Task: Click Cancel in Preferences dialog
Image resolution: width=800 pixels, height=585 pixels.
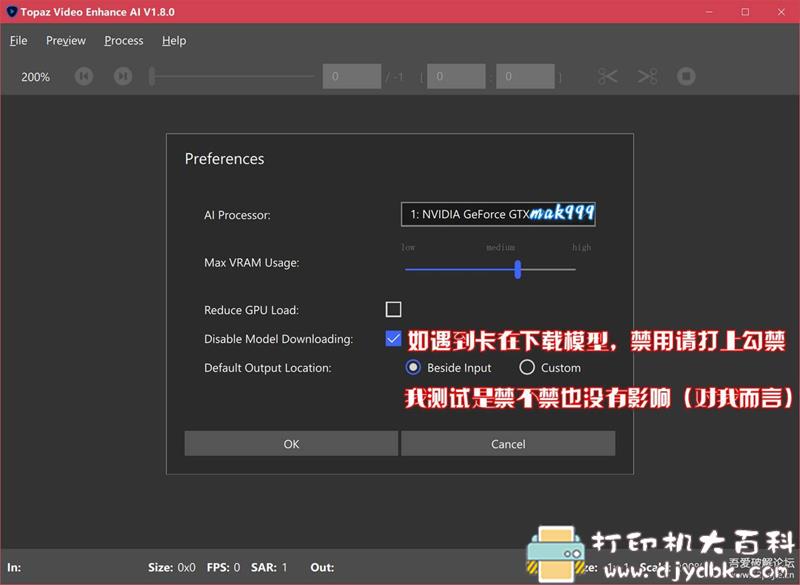Action: pos(508,444)
